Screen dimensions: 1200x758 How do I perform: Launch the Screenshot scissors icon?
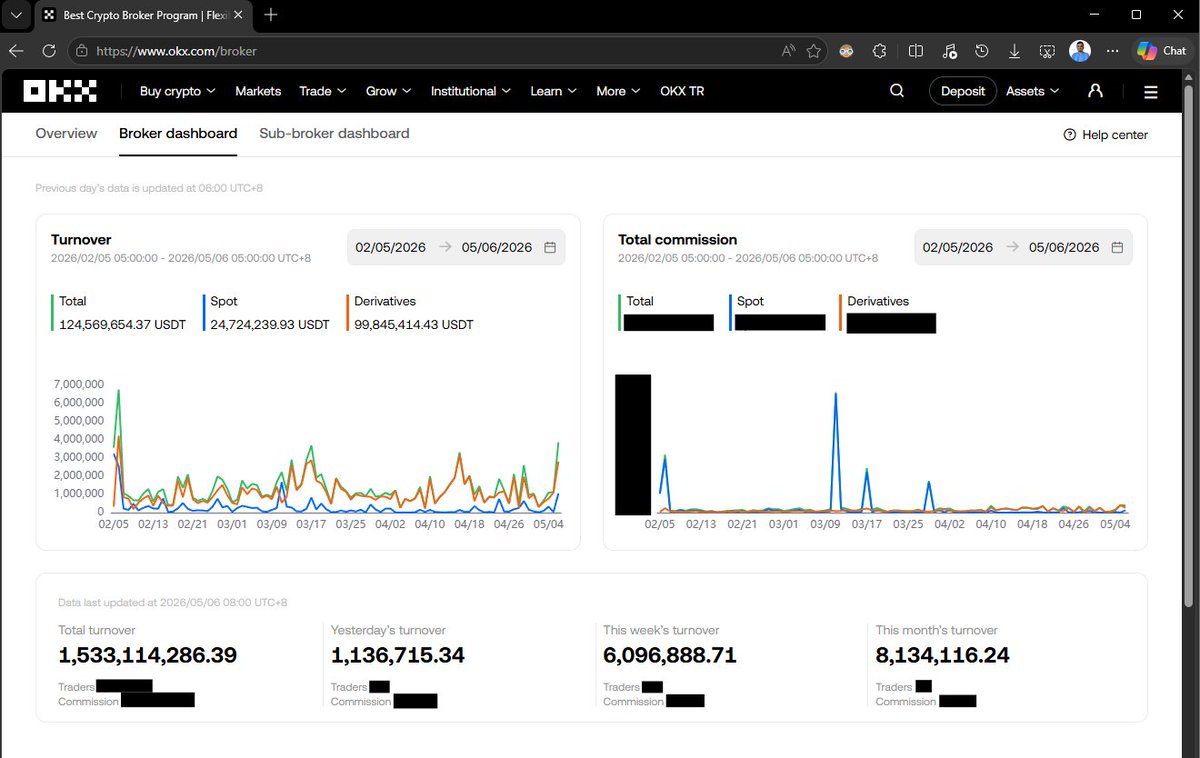coord(1047,50)
